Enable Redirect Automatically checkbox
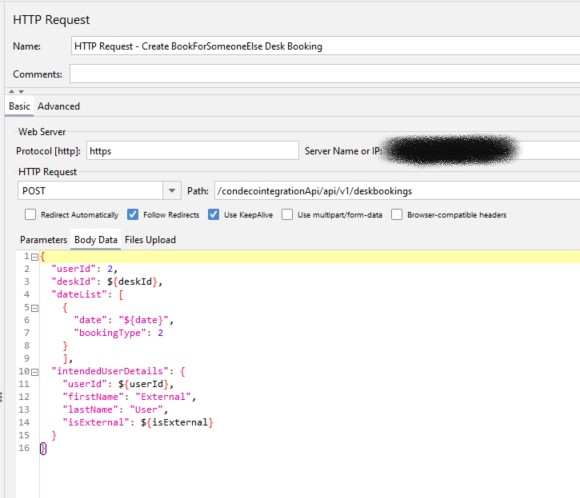Screen dimensions: 580x498 coord(30,215)
